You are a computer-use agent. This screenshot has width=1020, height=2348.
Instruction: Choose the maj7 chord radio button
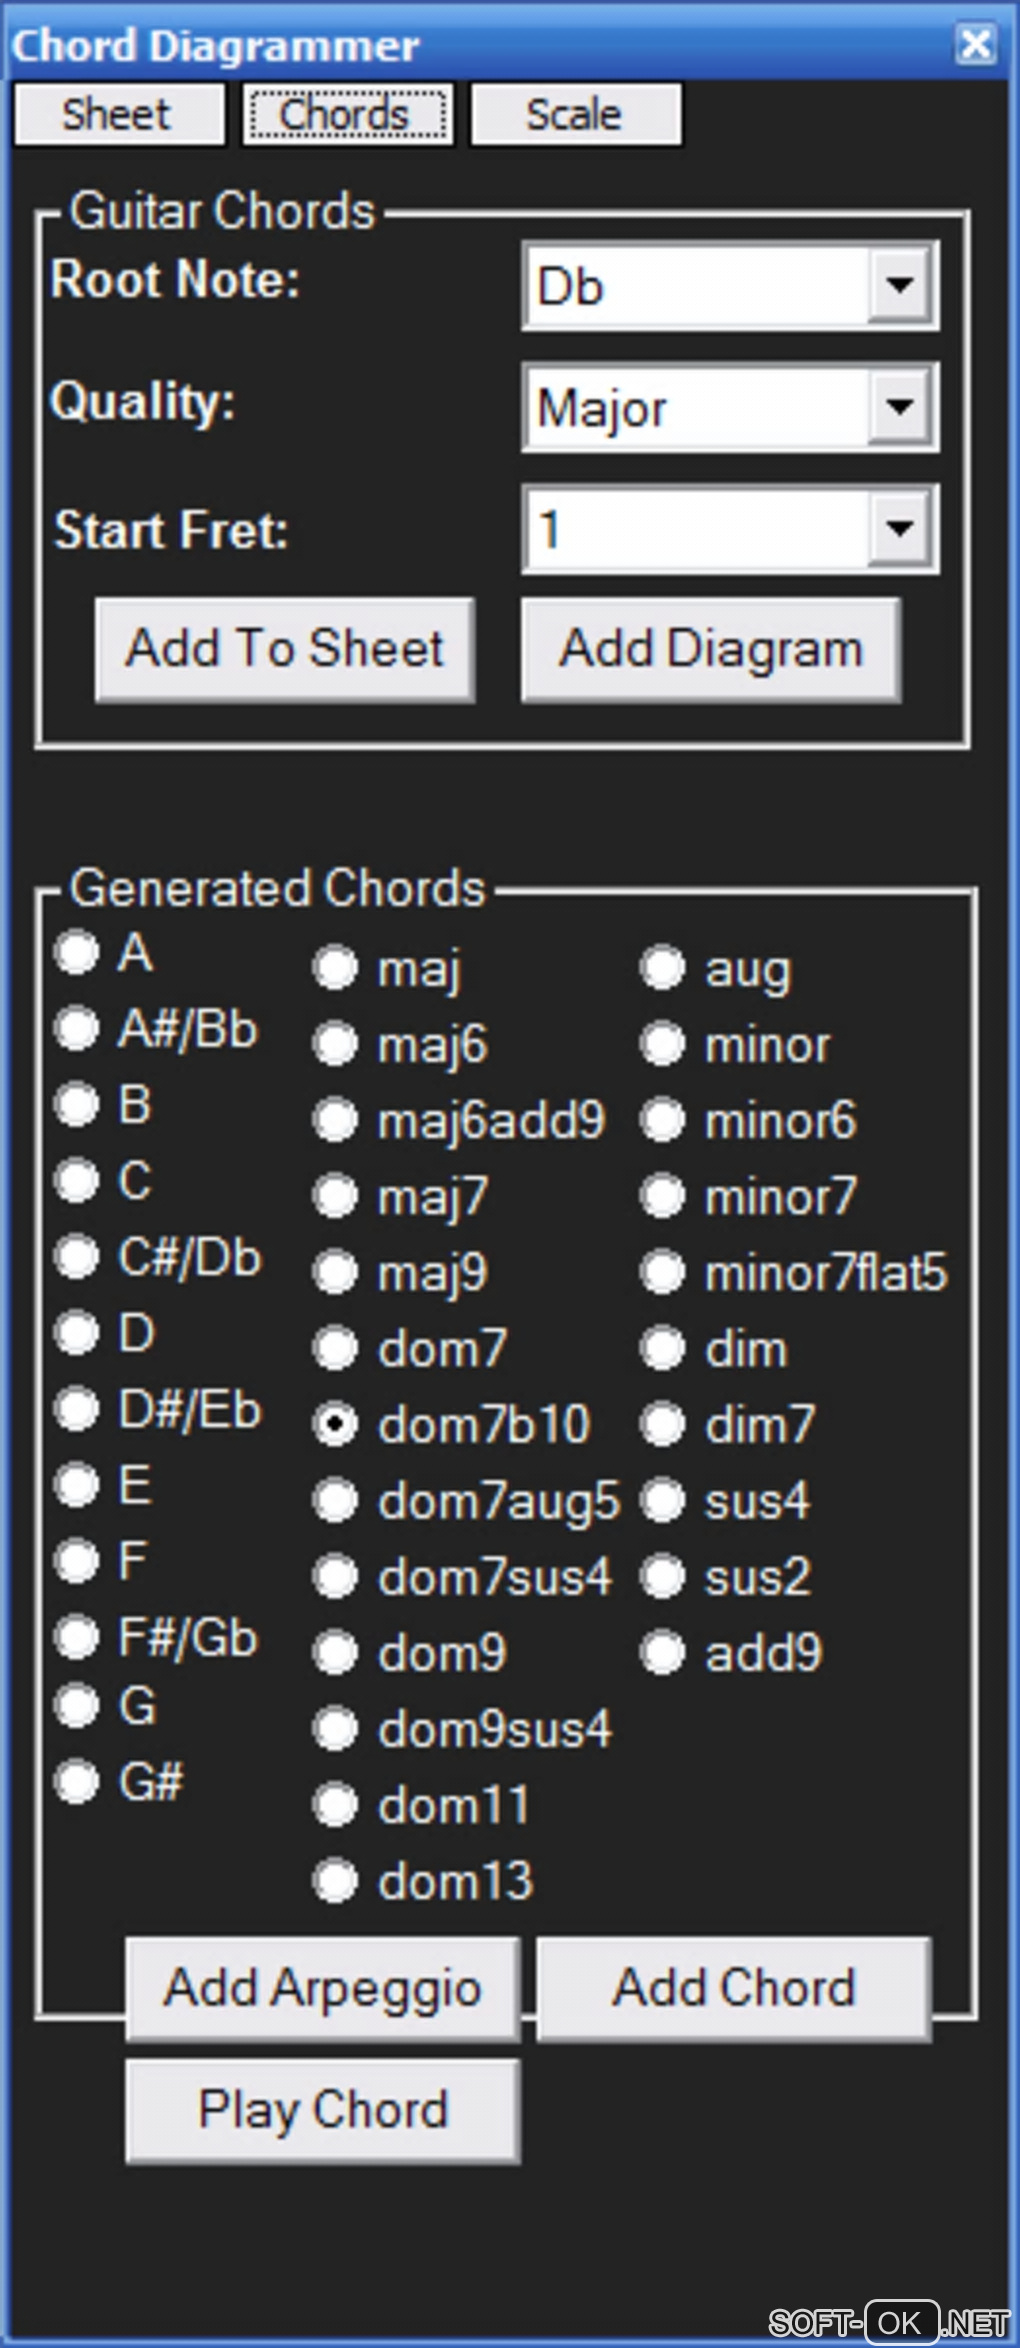tap(336, 1196)
